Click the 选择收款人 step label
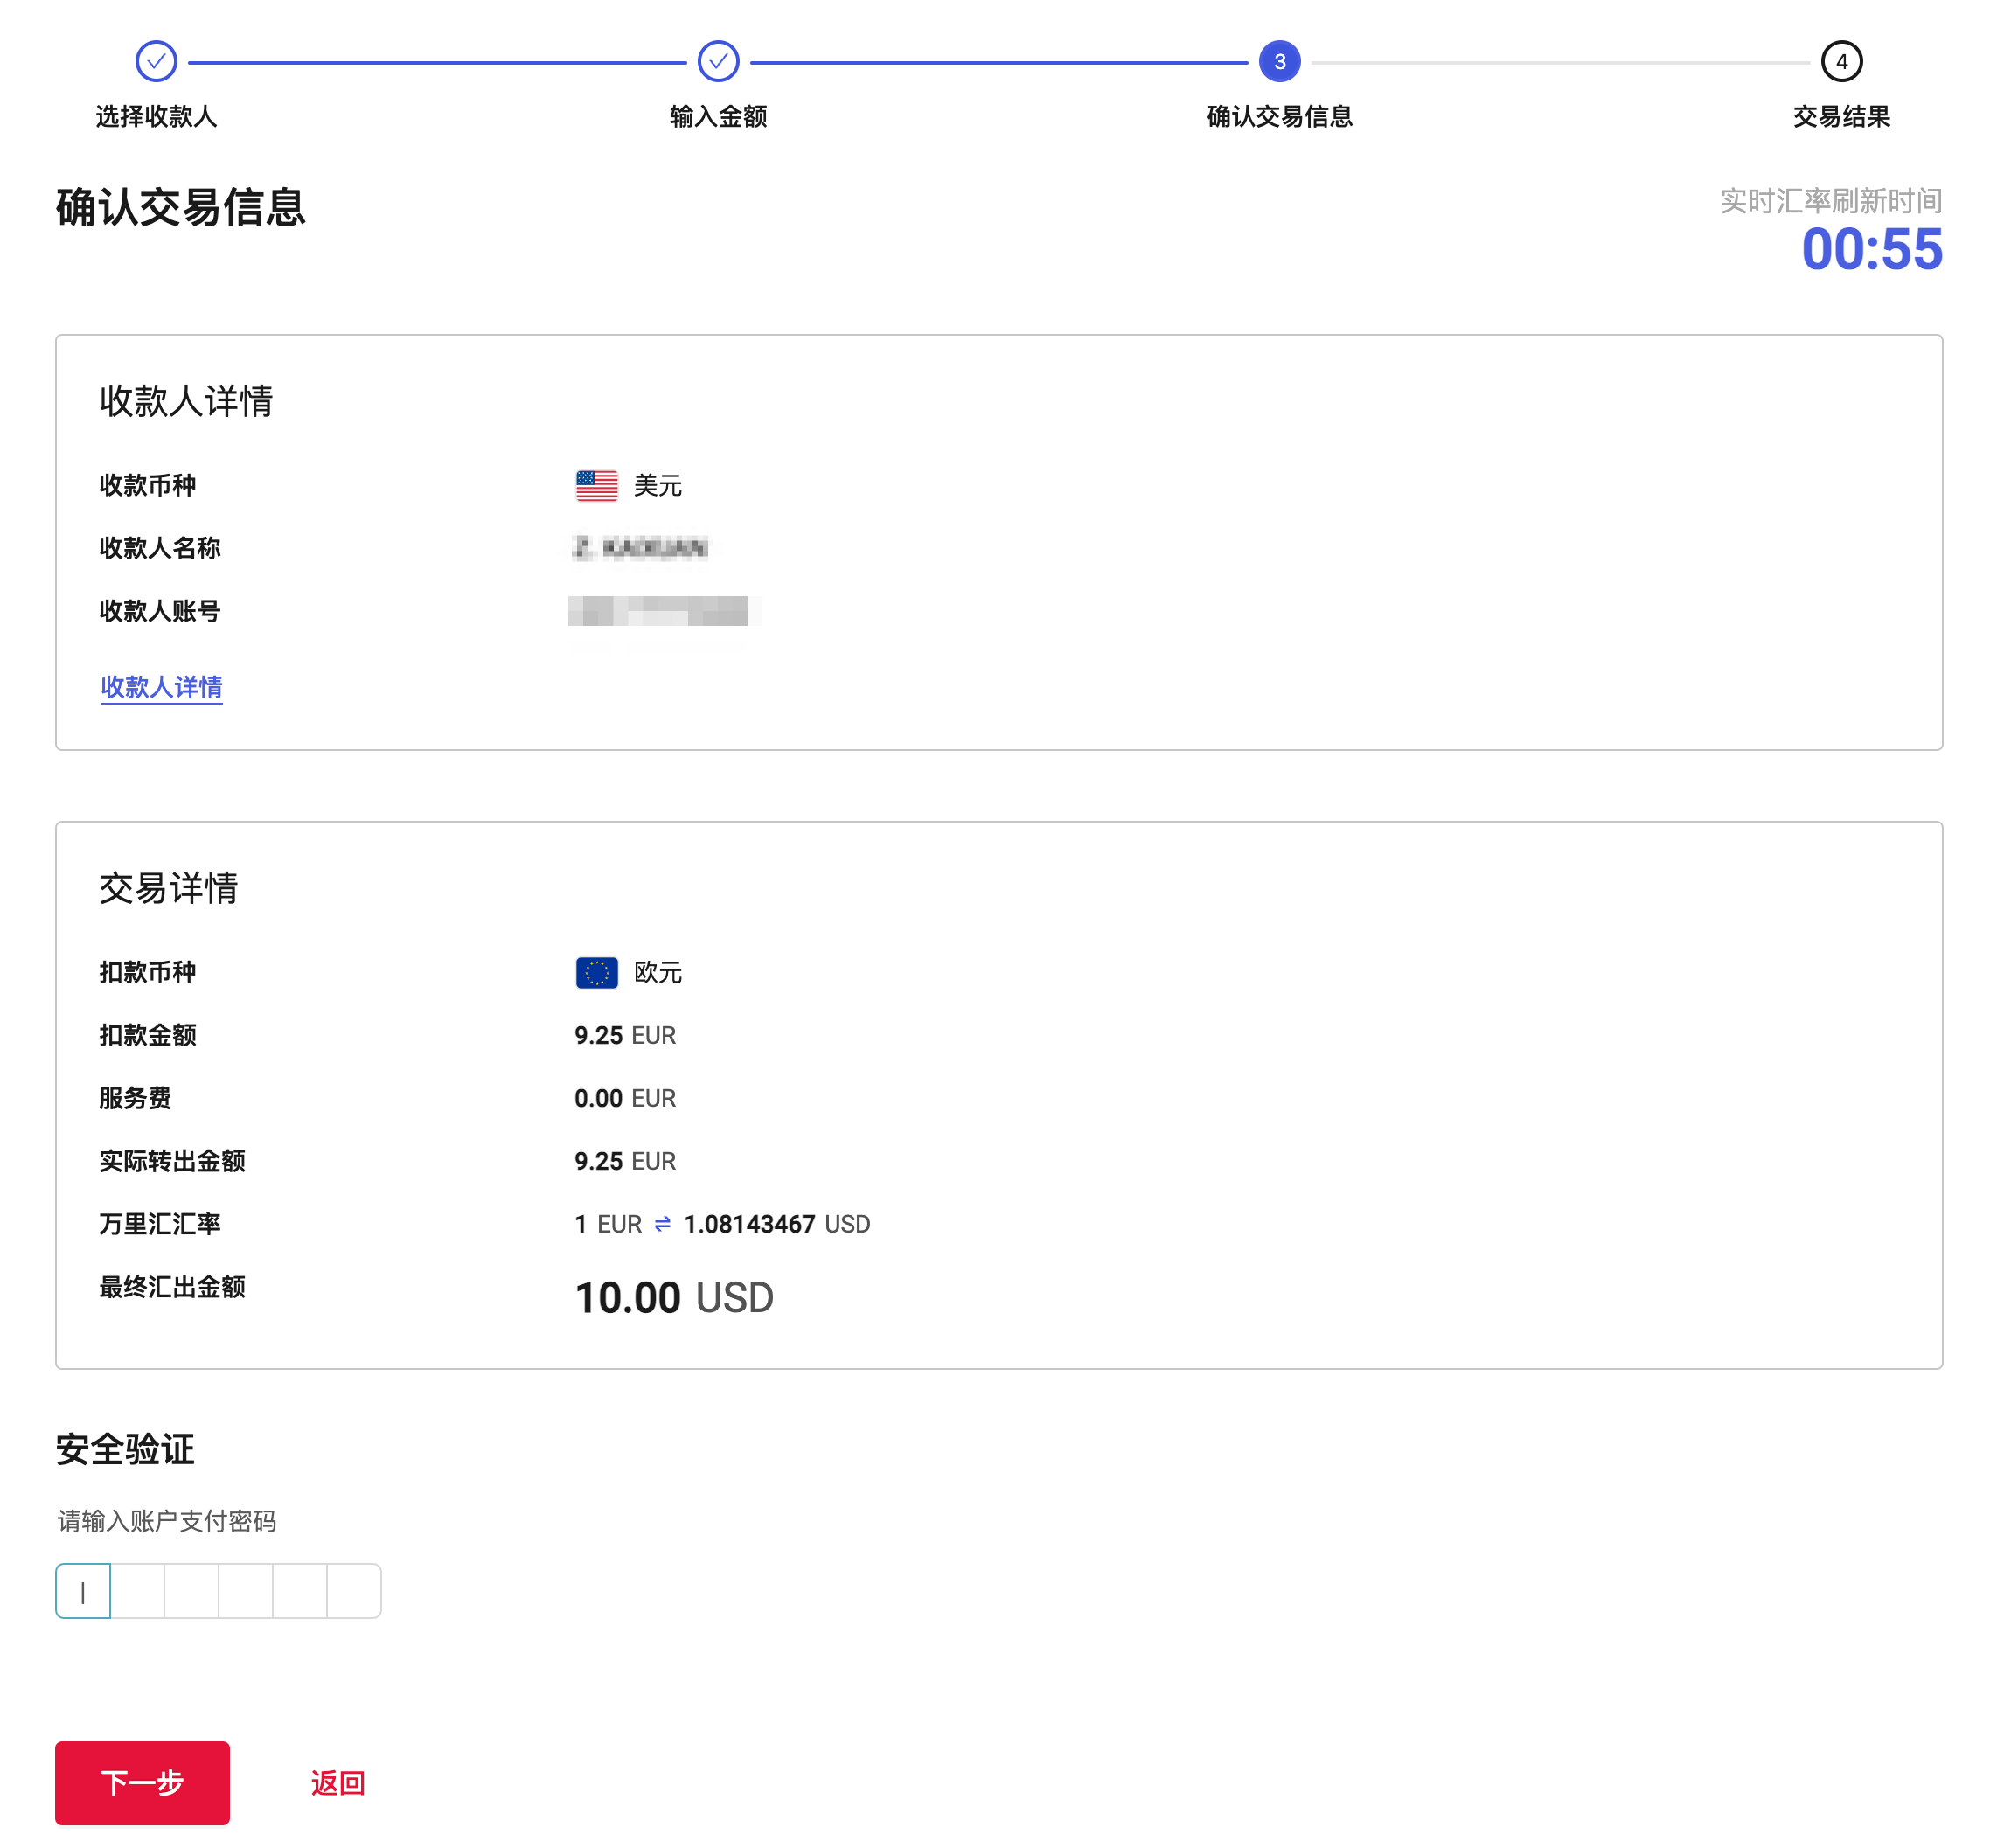The height and width of the screenshot is (1848, 2004). click(156, 117)
